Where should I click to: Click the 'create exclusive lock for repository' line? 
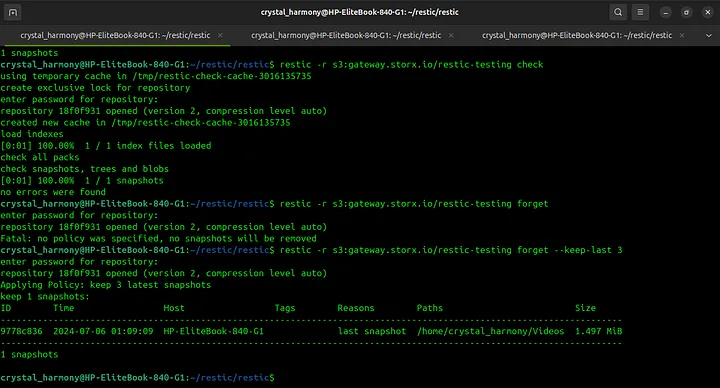[x=95, y=88]
